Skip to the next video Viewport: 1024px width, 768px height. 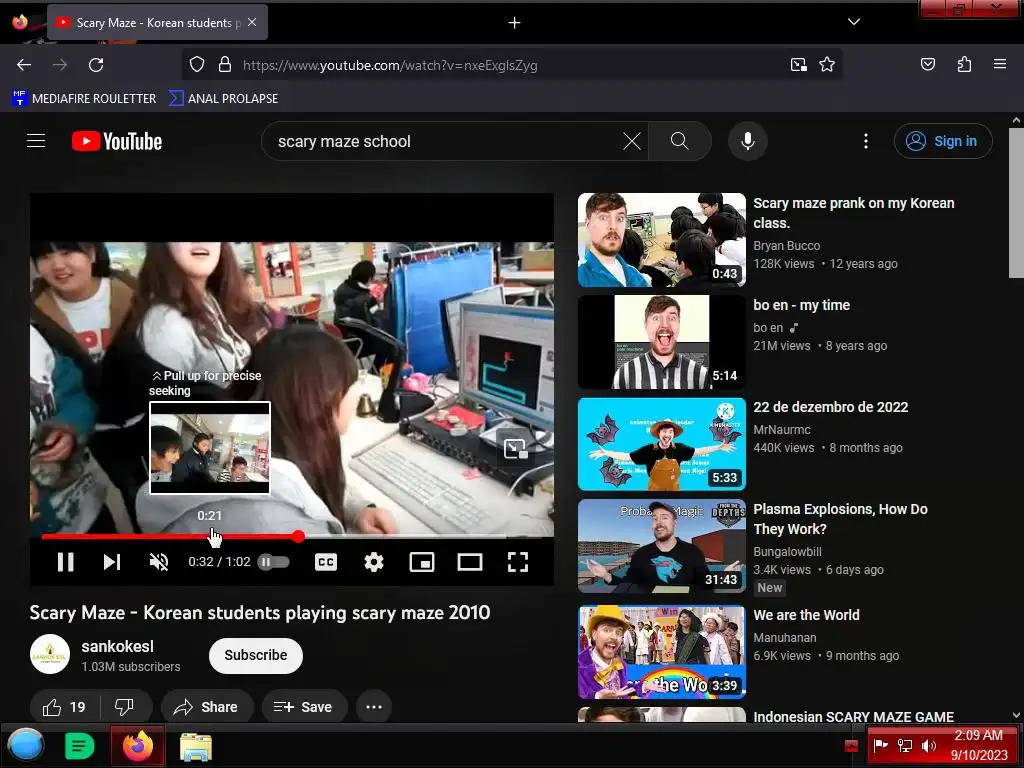(x=112, y=562)
